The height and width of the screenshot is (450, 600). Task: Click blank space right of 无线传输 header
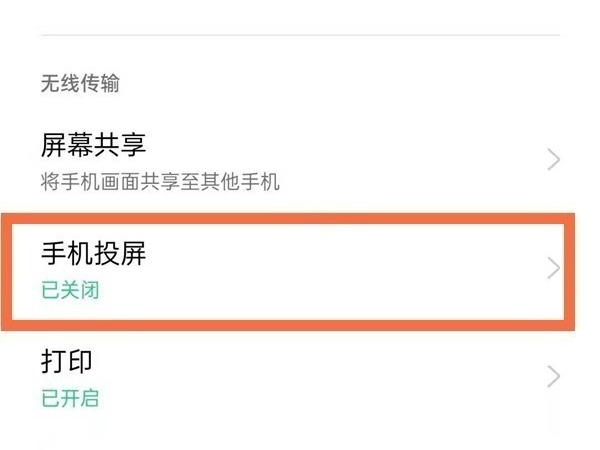point(350,84)
